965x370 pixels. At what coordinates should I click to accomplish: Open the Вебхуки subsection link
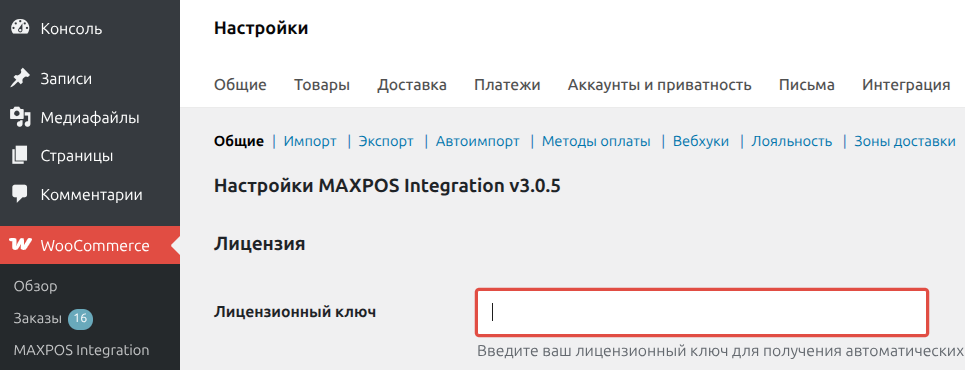tap(701, 142)
